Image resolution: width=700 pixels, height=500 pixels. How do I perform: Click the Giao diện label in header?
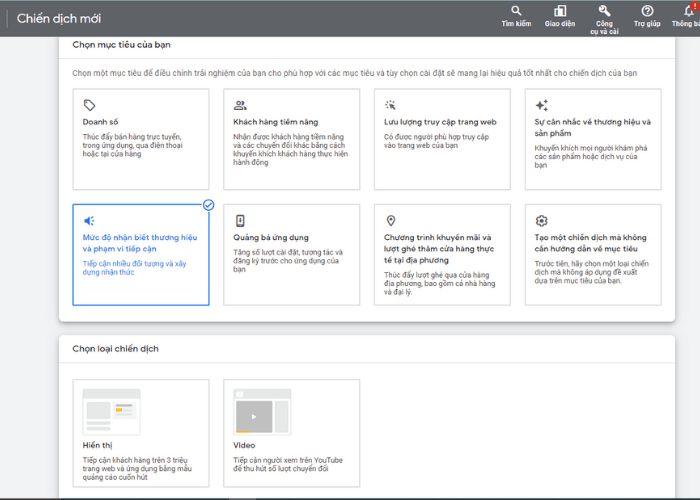tap(560, 24)
